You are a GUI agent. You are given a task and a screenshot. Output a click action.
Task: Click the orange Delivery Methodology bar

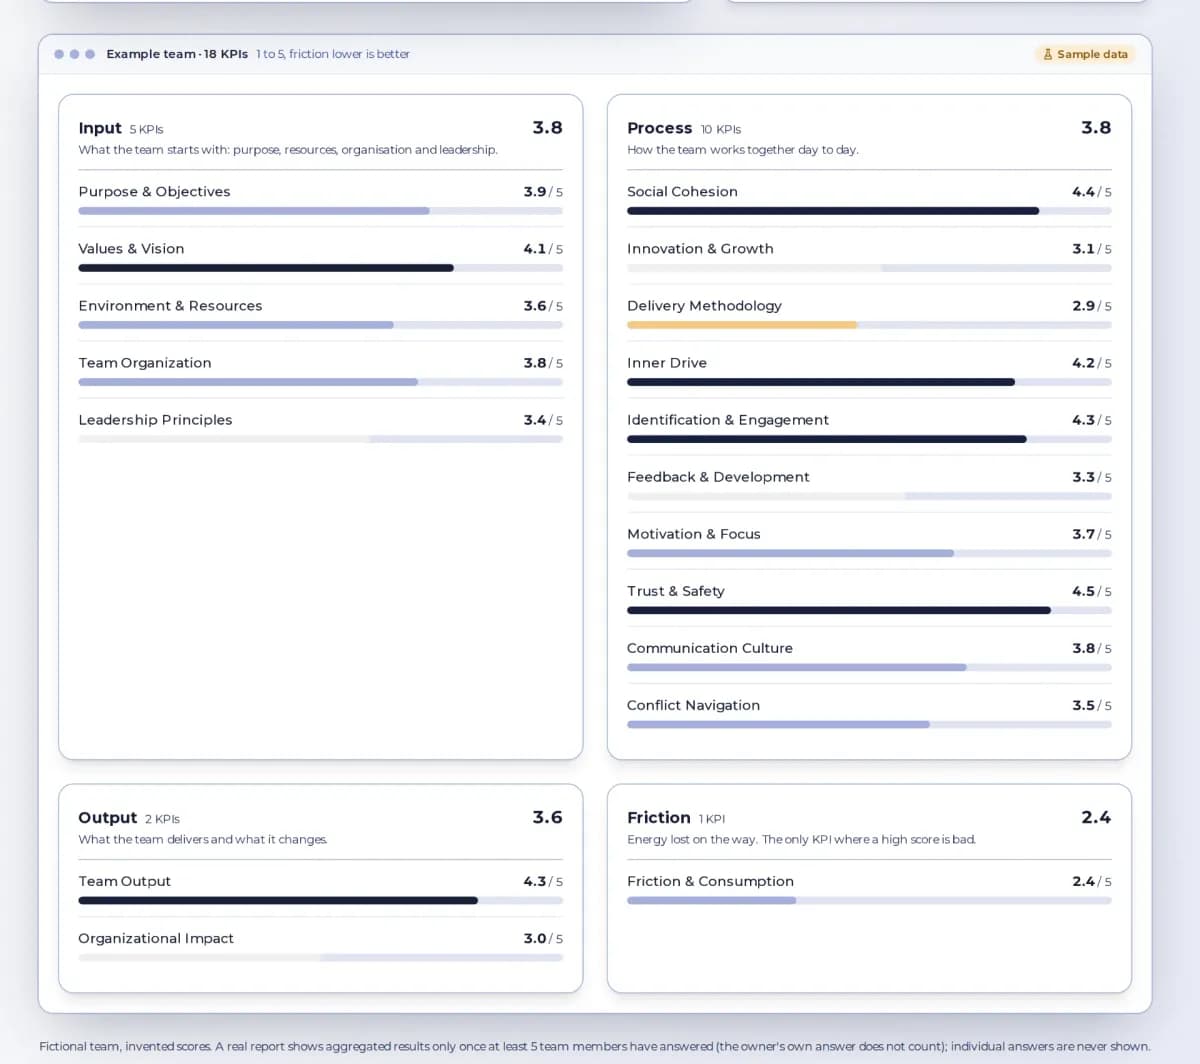tap(742, 325)
